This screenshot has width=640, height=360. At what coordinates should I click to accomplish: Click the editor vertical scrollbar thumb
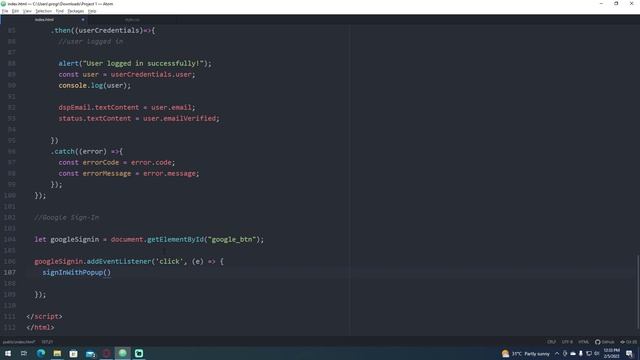pyautogui.click(x=638, y=291)
